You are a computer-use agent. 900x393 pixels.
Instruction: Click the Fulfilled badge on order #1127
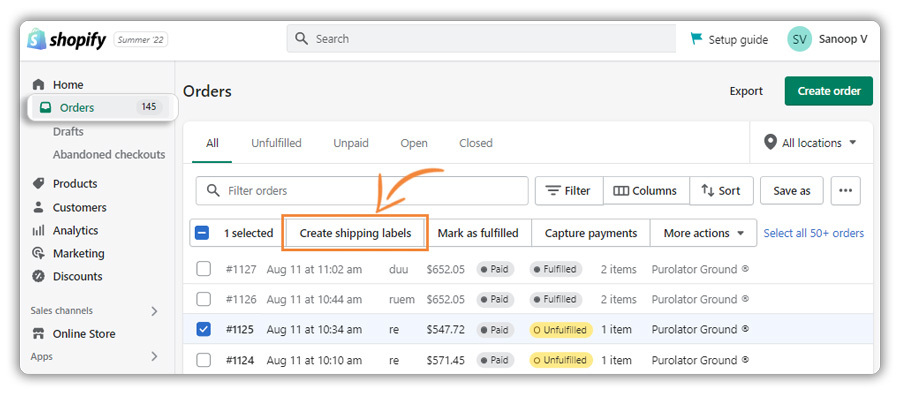[556, 269]
